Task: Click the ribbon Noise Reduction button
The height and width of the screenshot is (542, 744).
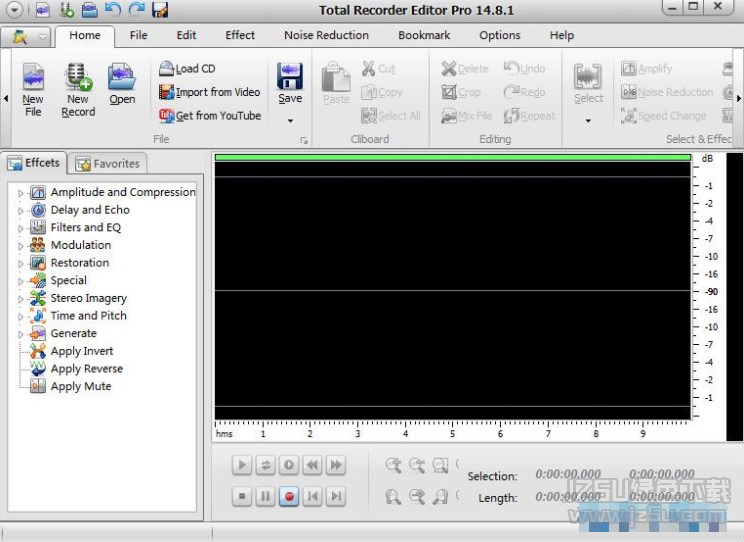Action: pyautogui.click(x=667, y=92)
